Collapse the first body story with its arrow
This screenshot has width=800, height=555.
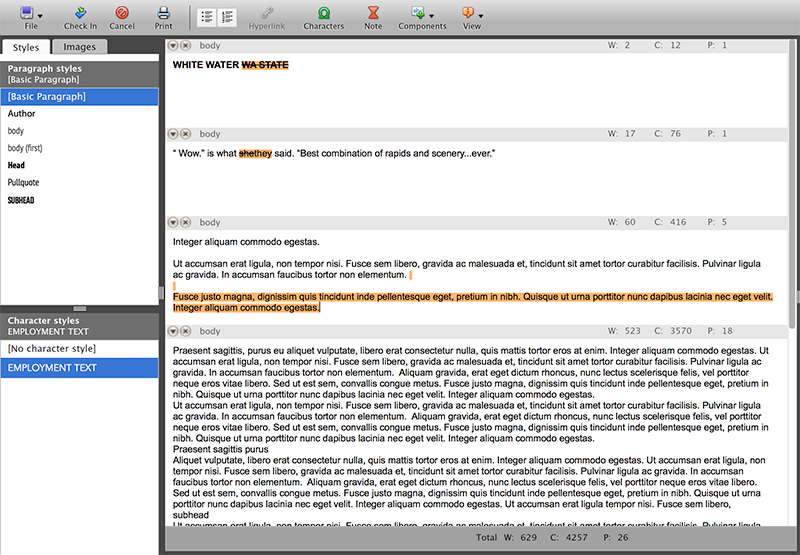(173, 46)
